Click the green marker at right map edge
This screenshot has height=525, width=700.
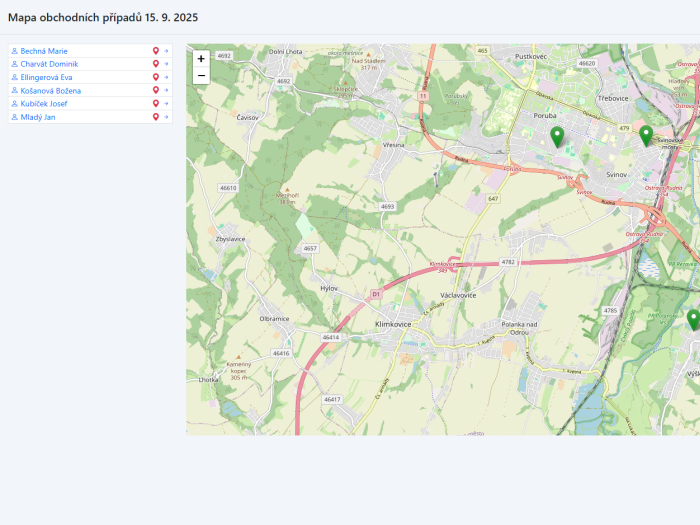[693, 319]
